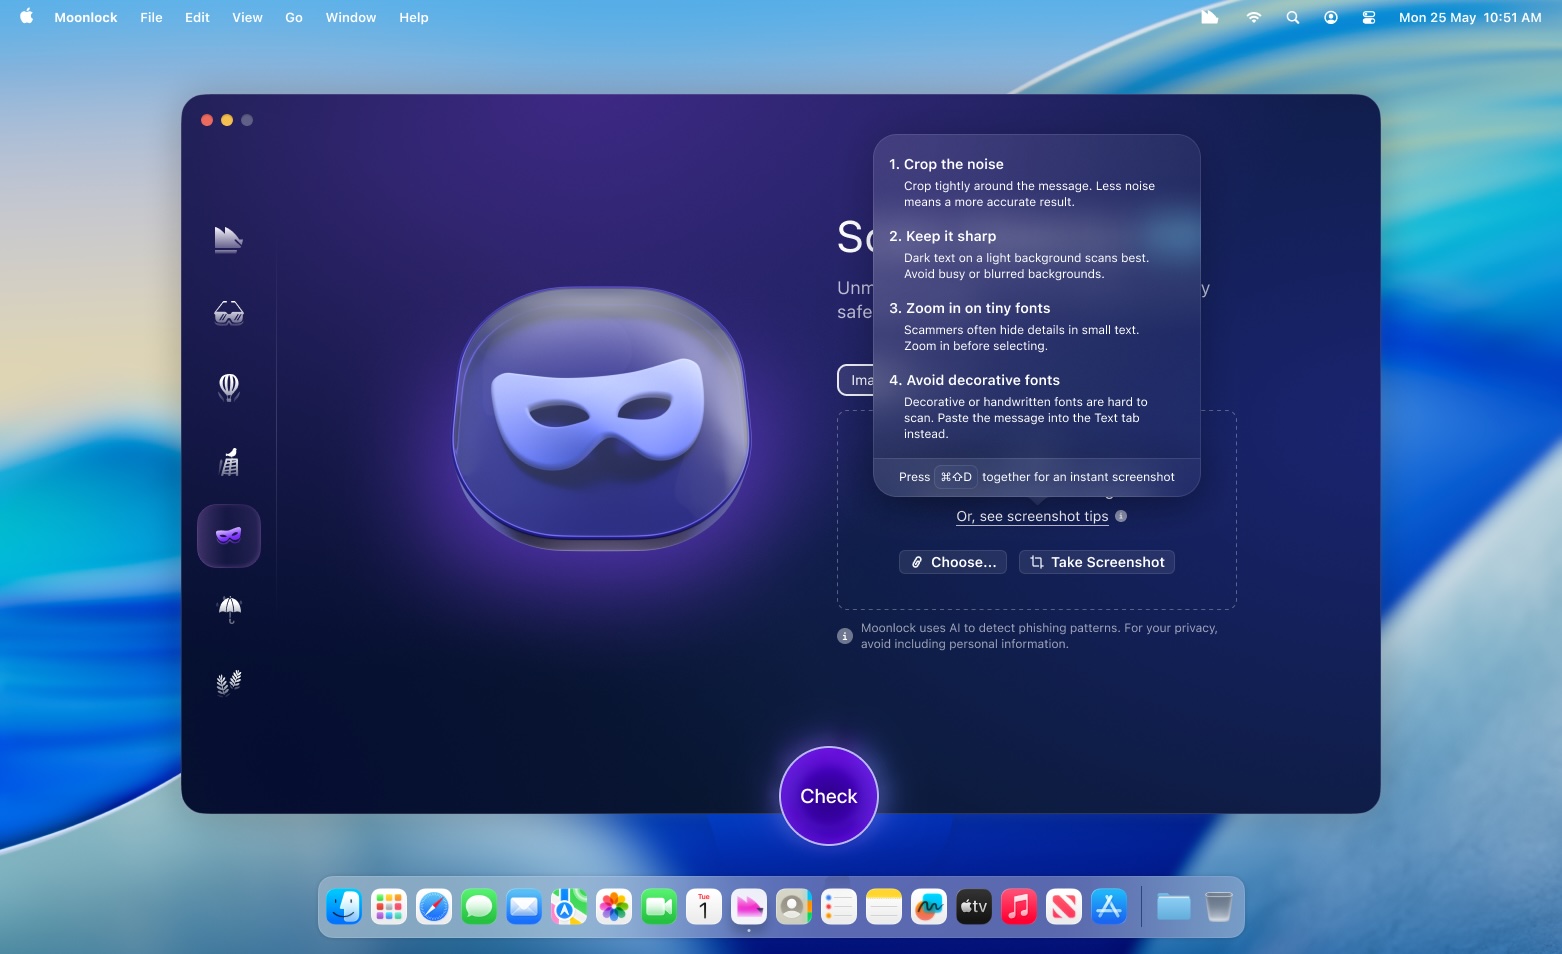Launch Safari from the Dock

[x=434, y=907]
